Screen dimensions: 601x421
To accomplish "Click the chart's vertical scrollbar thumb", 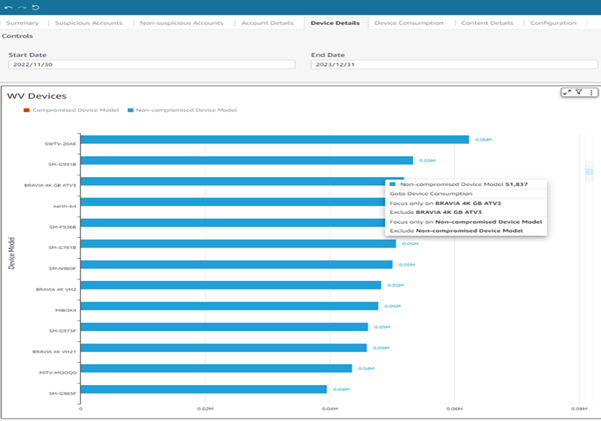I will (x=589, y=171).
